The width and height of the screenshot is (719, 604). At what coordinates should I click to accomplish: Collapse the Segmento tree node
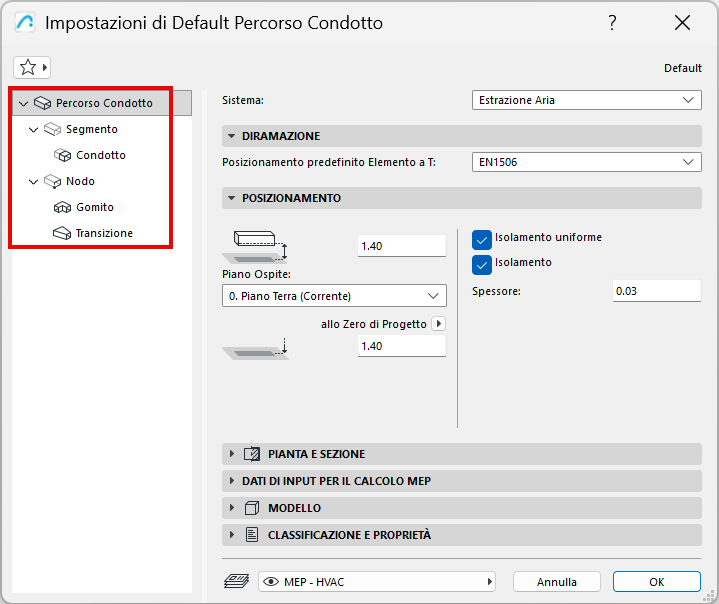point(33,130)
